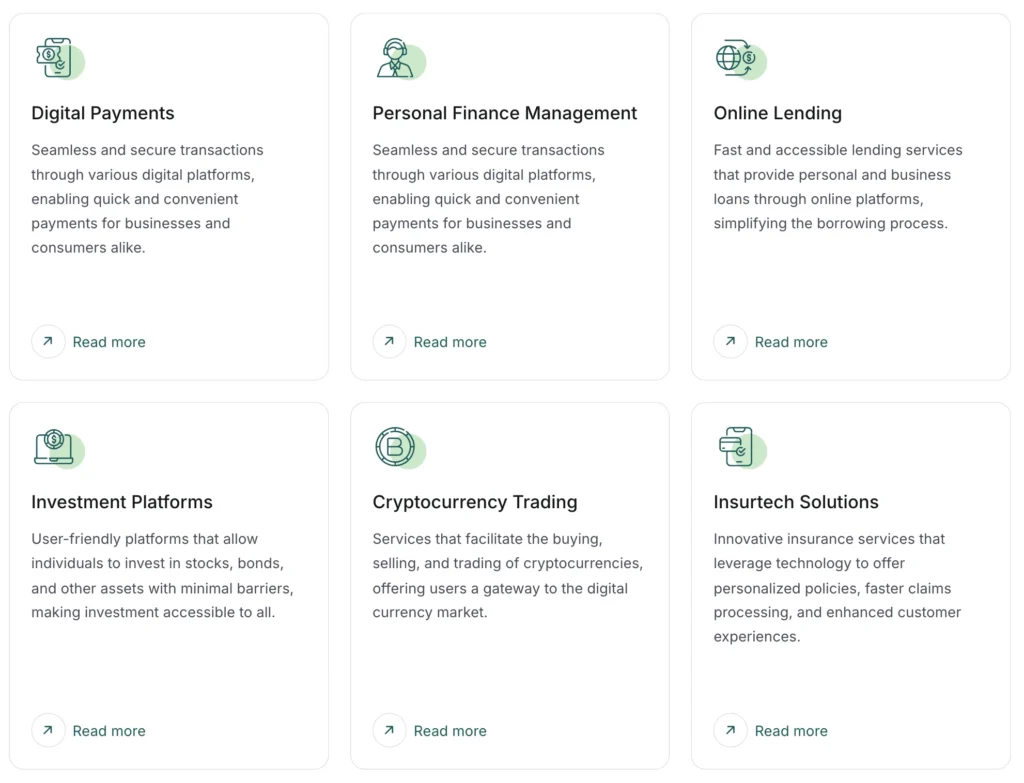Open Read more for Online Lending
Screen dimensions: 1024x783
point(791,341)
